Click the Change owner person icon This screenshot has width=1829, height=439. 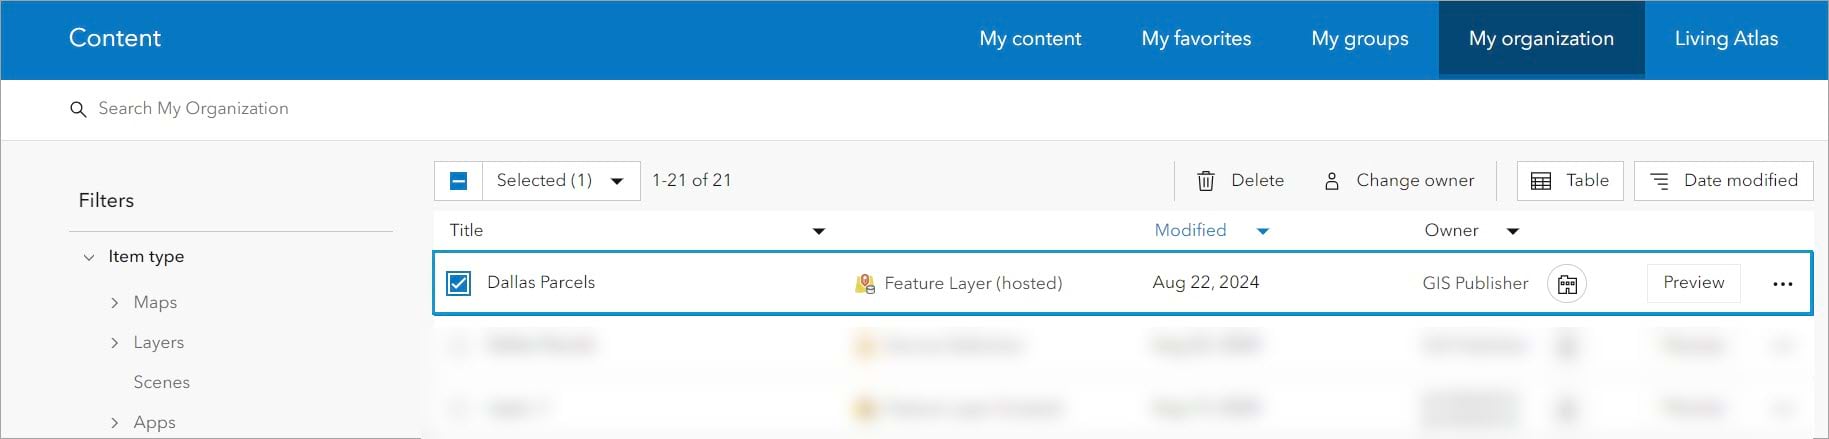[x=1332, y=181]
